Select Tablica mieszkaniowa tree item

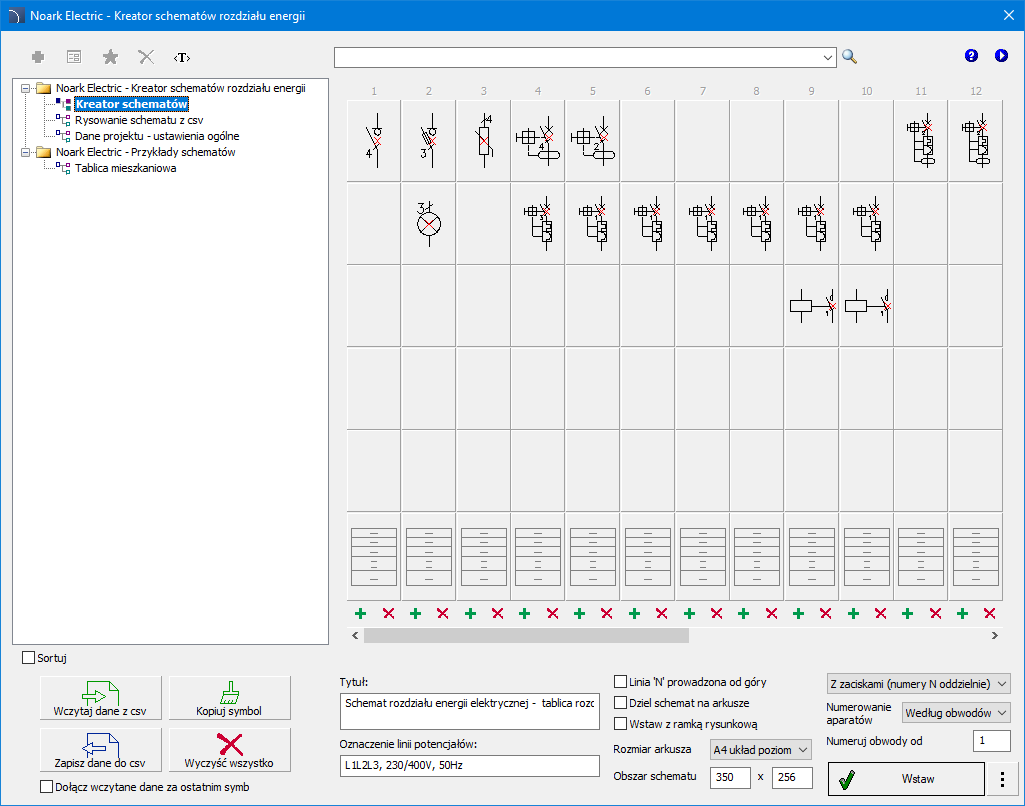(126, 168)
